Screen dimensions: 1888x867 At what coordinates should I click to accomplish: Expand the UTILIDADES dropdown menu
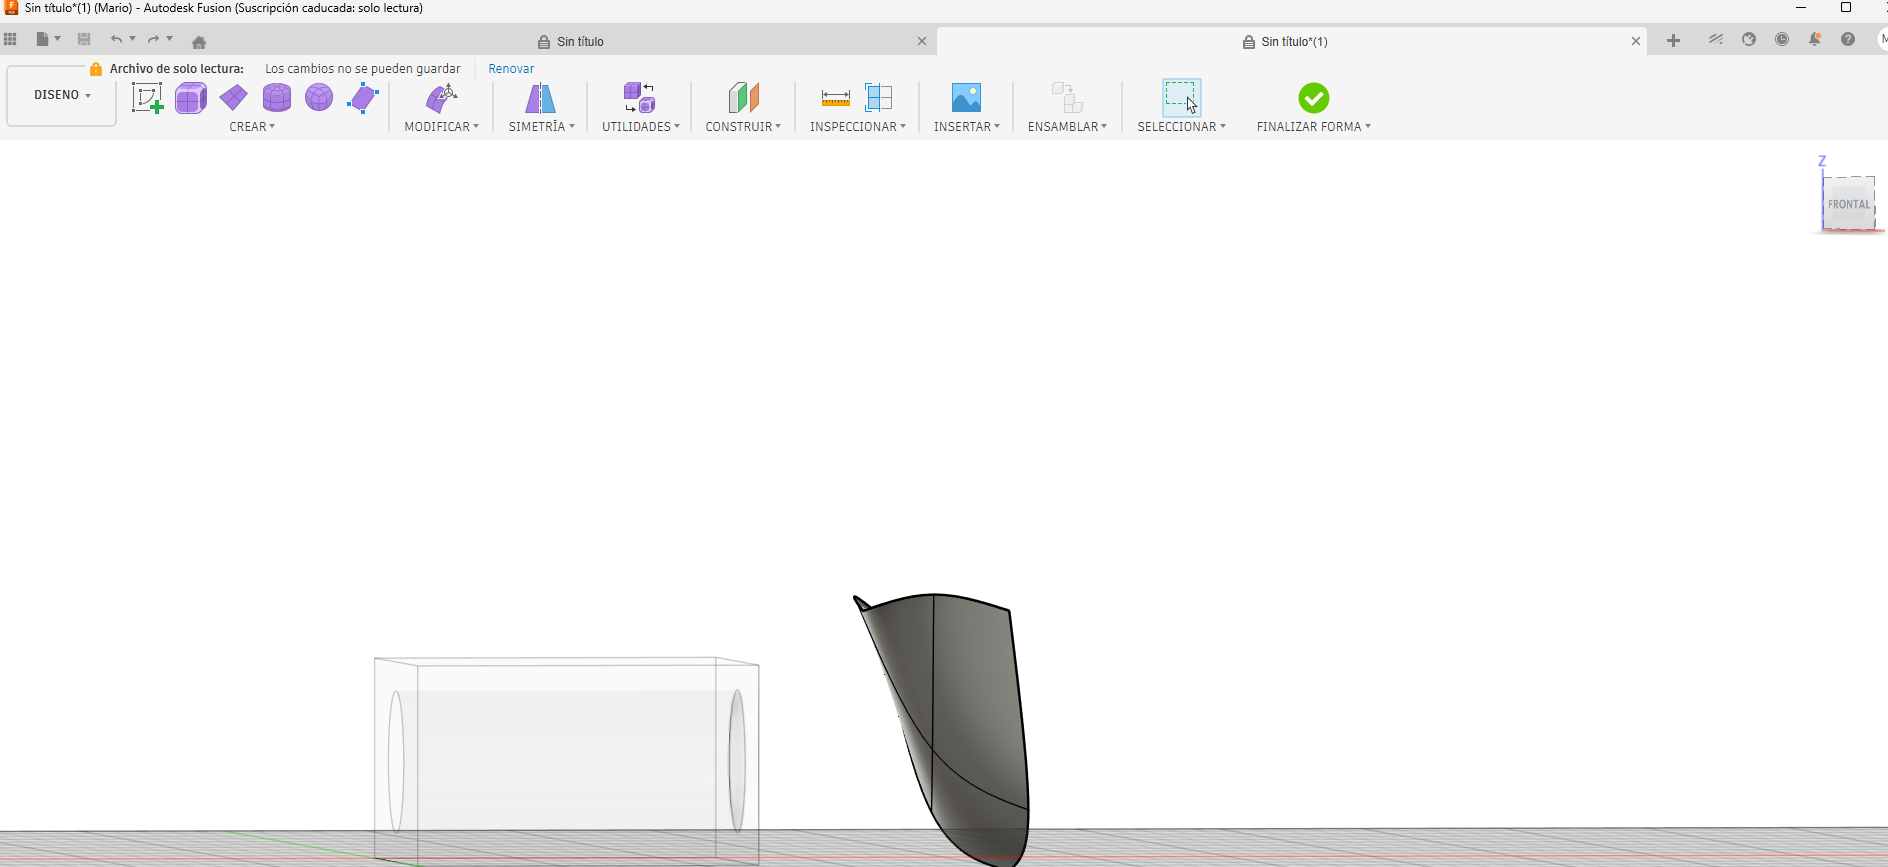point(641,127)
